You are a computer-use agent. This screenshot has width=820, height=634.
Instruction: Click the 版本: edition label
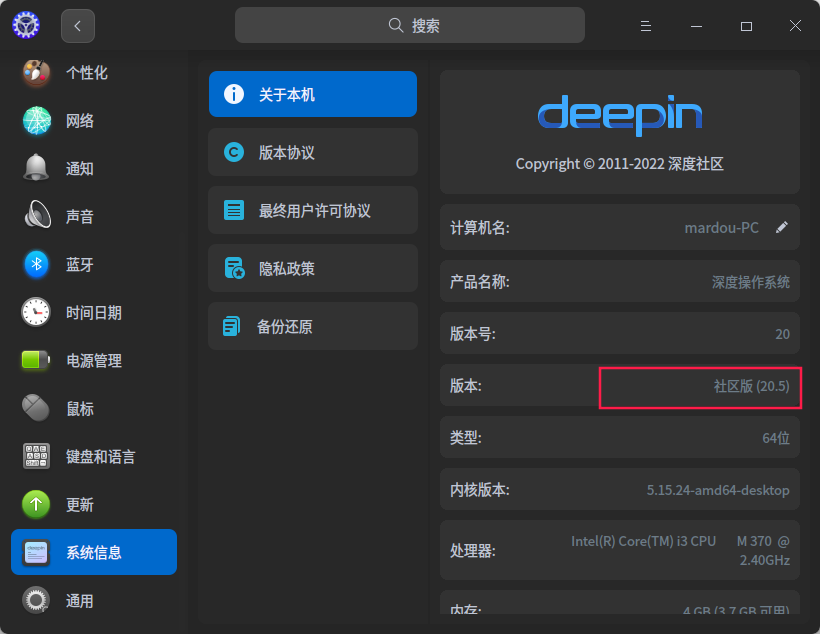click(465, 386)
